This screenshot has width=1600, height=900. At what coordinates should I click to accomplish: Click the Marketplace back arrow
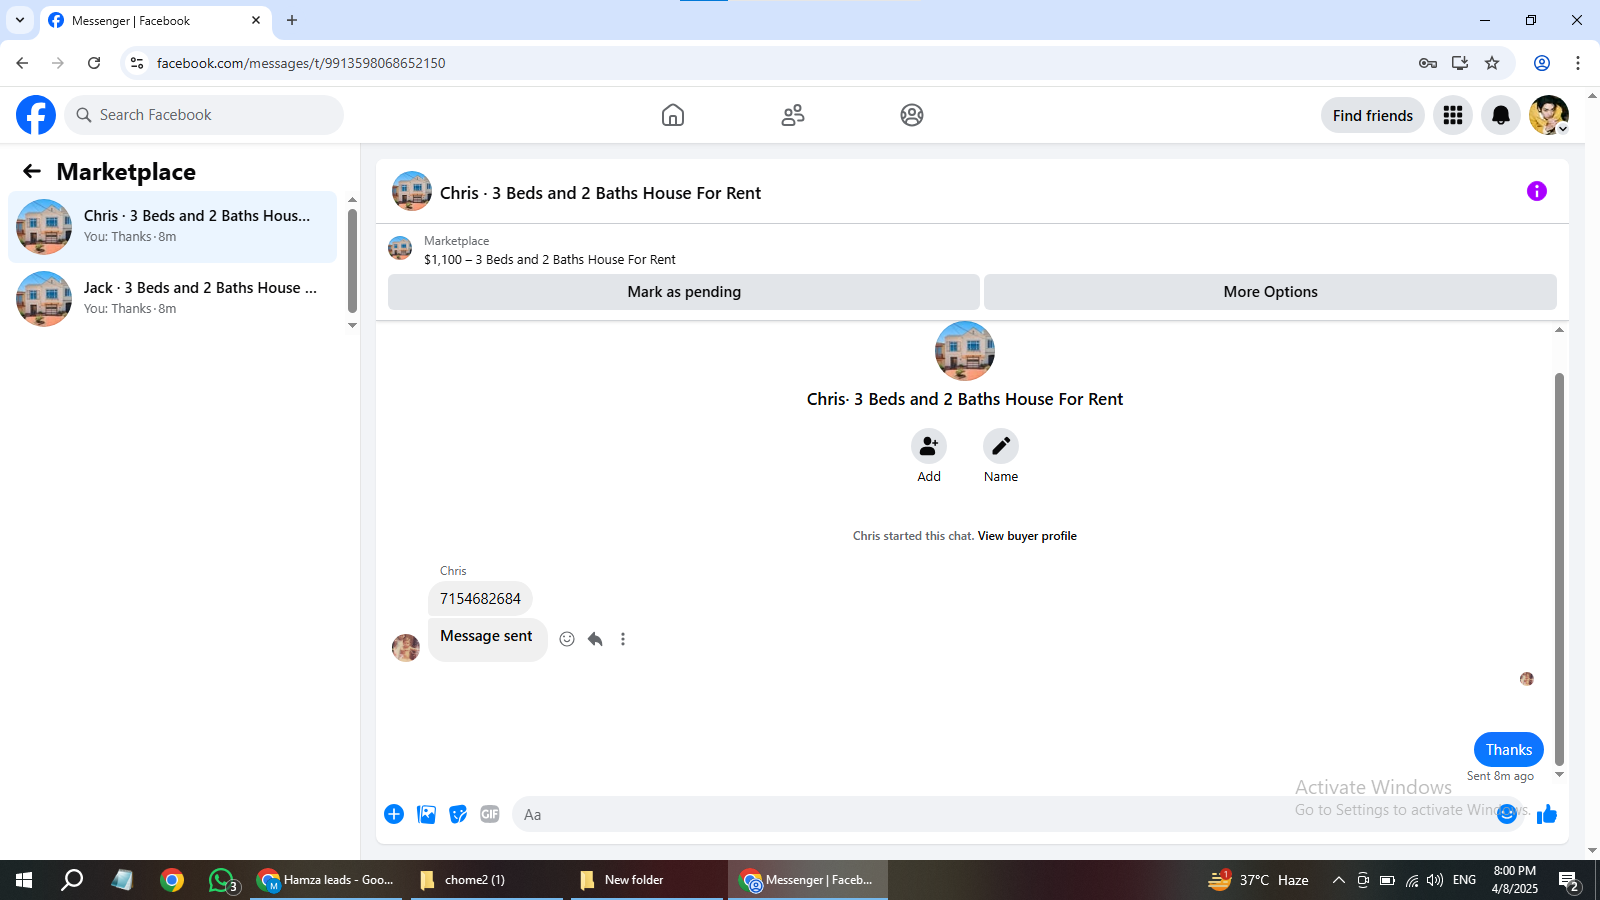(32, 171)
